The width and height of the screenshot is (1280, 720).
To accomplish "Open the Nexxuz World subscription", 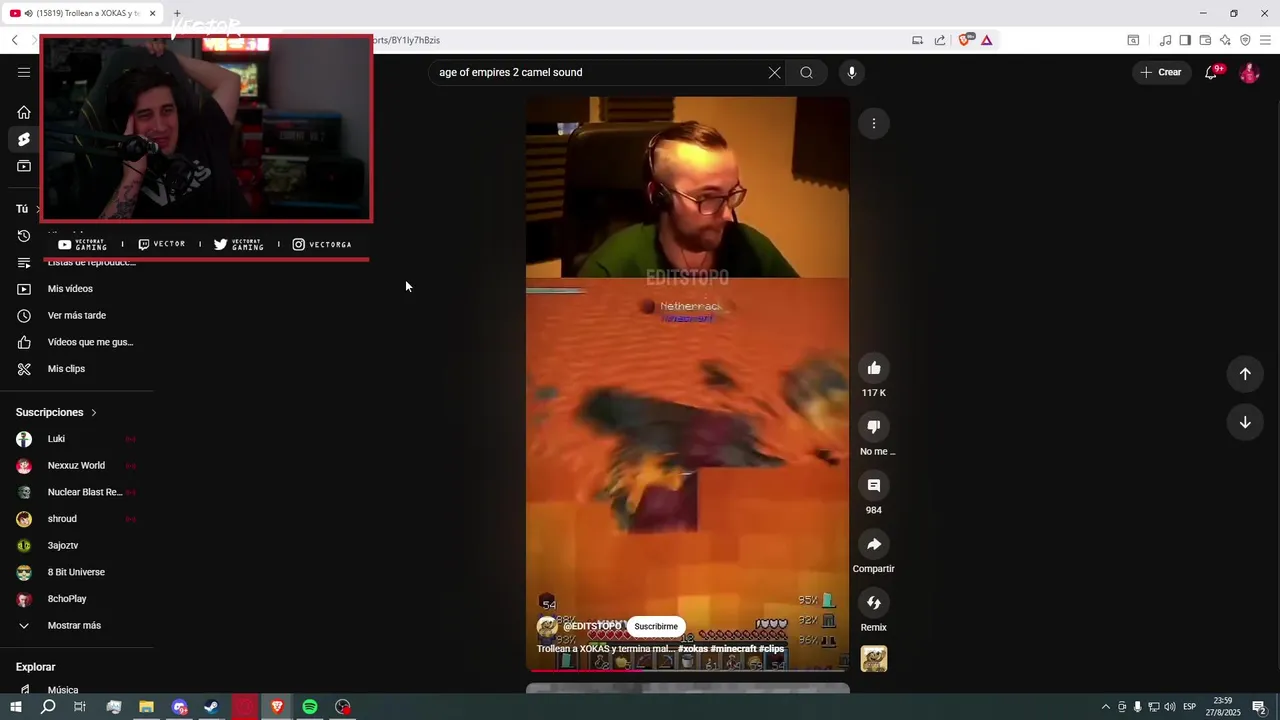I will coord(78,466).
